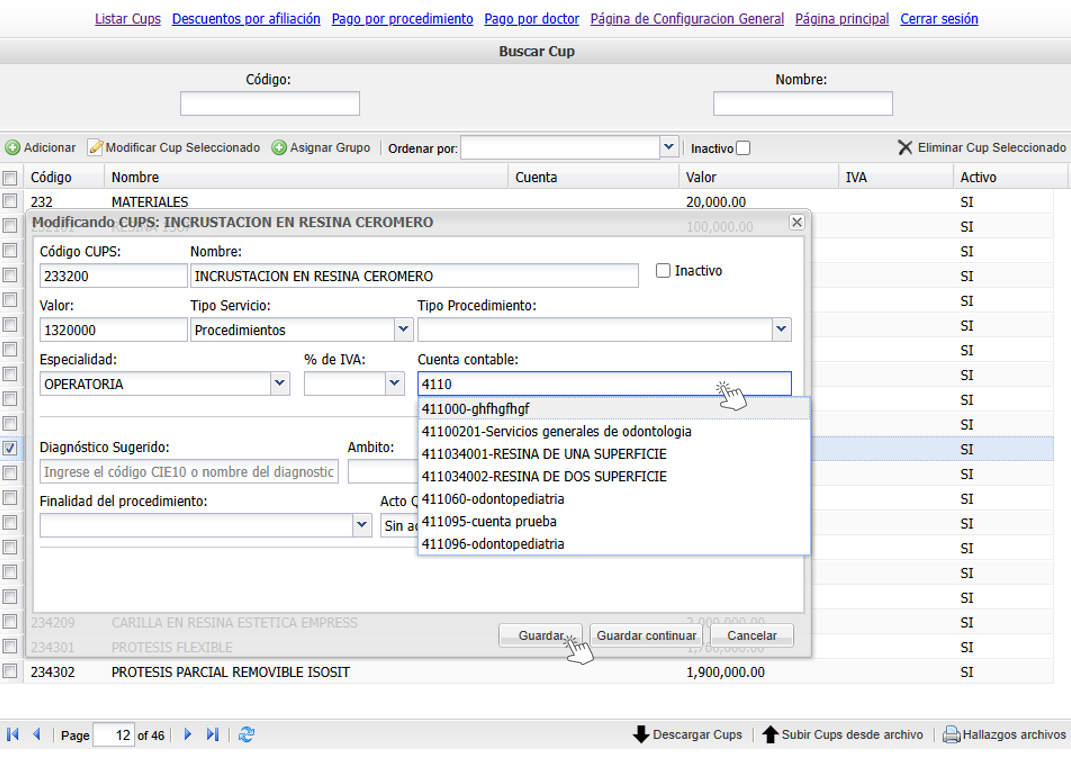This screenshot has height=759, width=1071.
Task: Go to the first page of results
Action: click(x=13, y=735)
